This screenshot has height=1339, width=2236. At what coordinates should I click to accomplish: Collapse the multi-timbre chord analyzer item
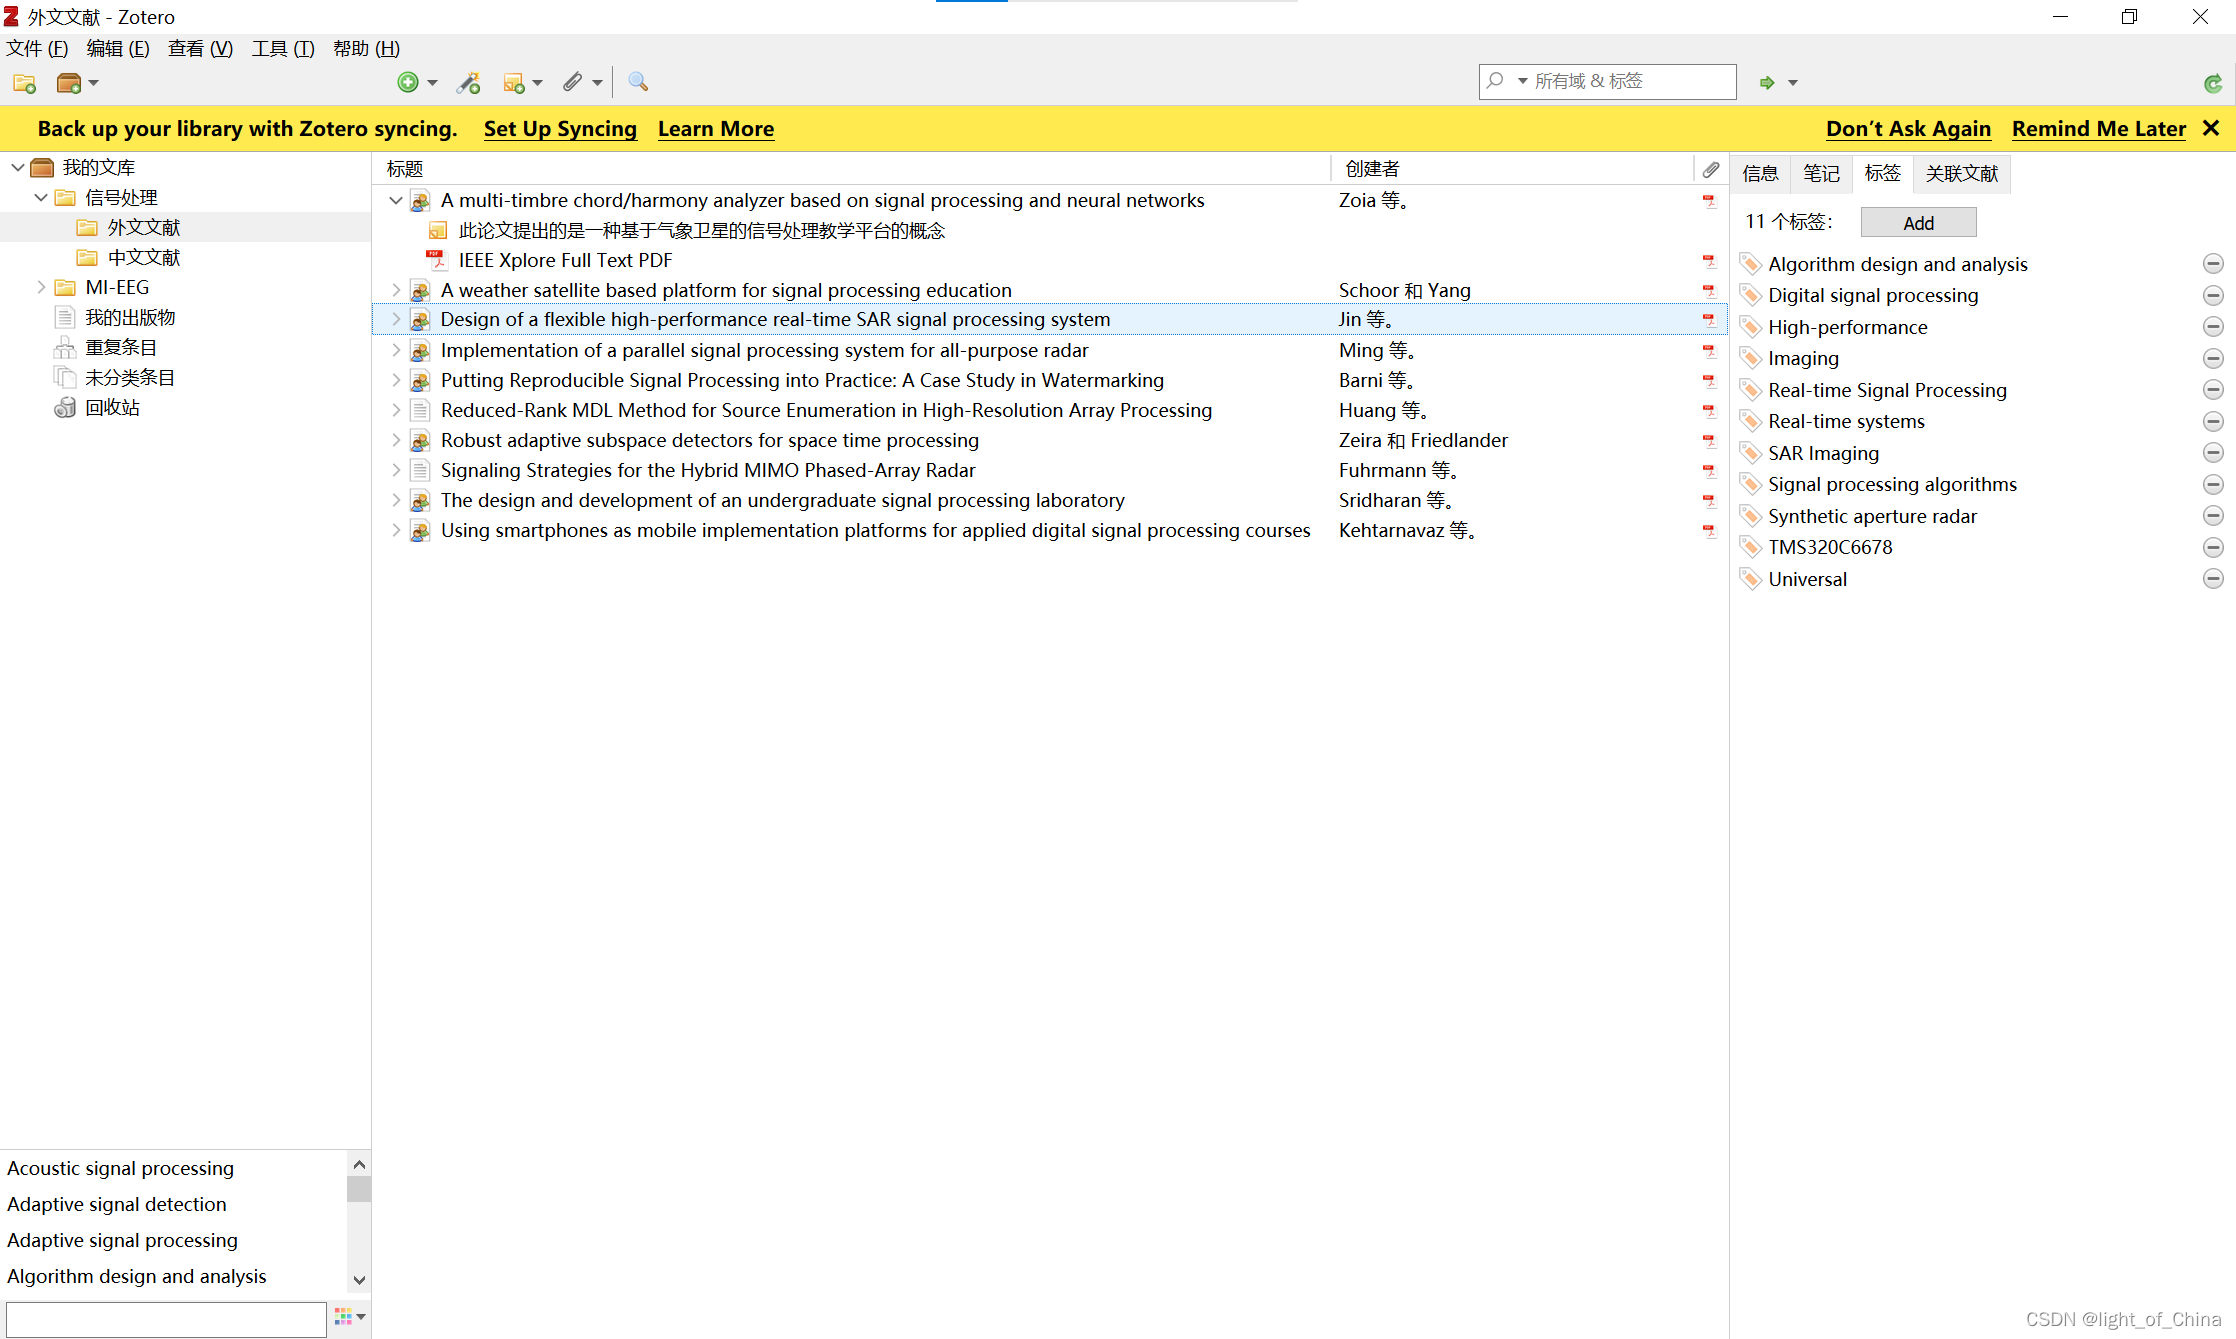click(396, 201)
